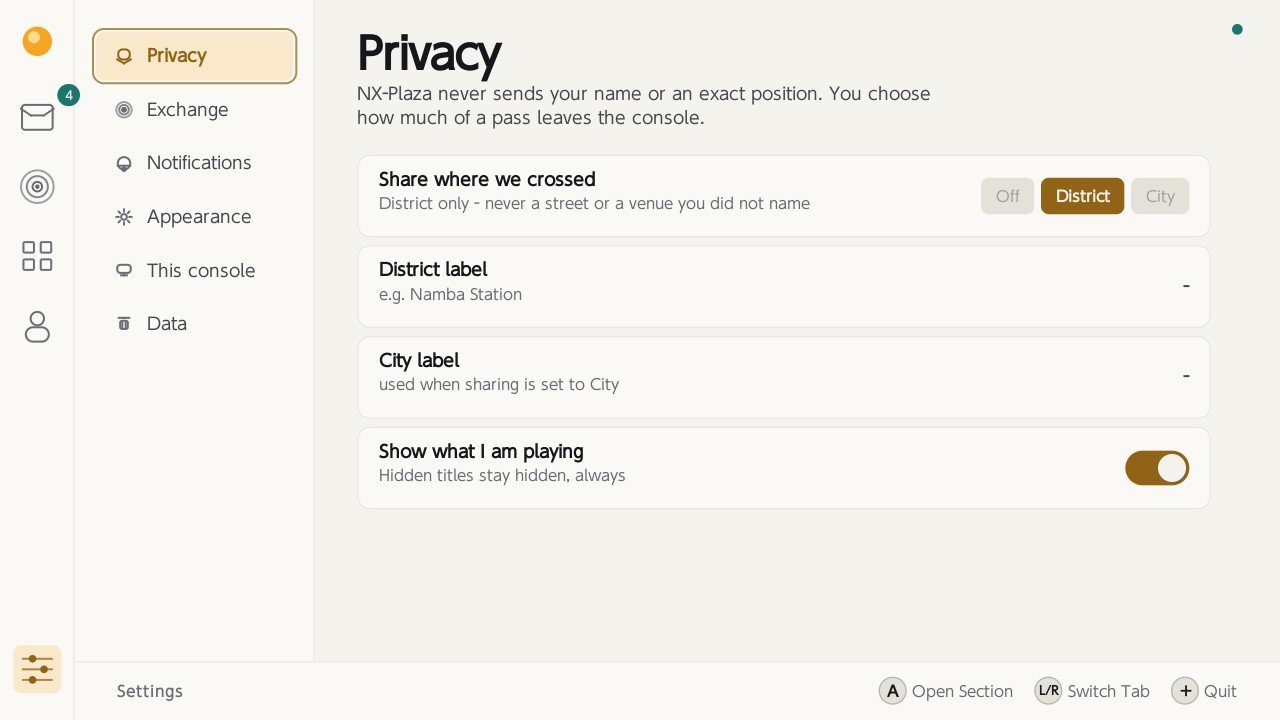
Task: Open the radar target sidebar icon
Action: (37, 187)
